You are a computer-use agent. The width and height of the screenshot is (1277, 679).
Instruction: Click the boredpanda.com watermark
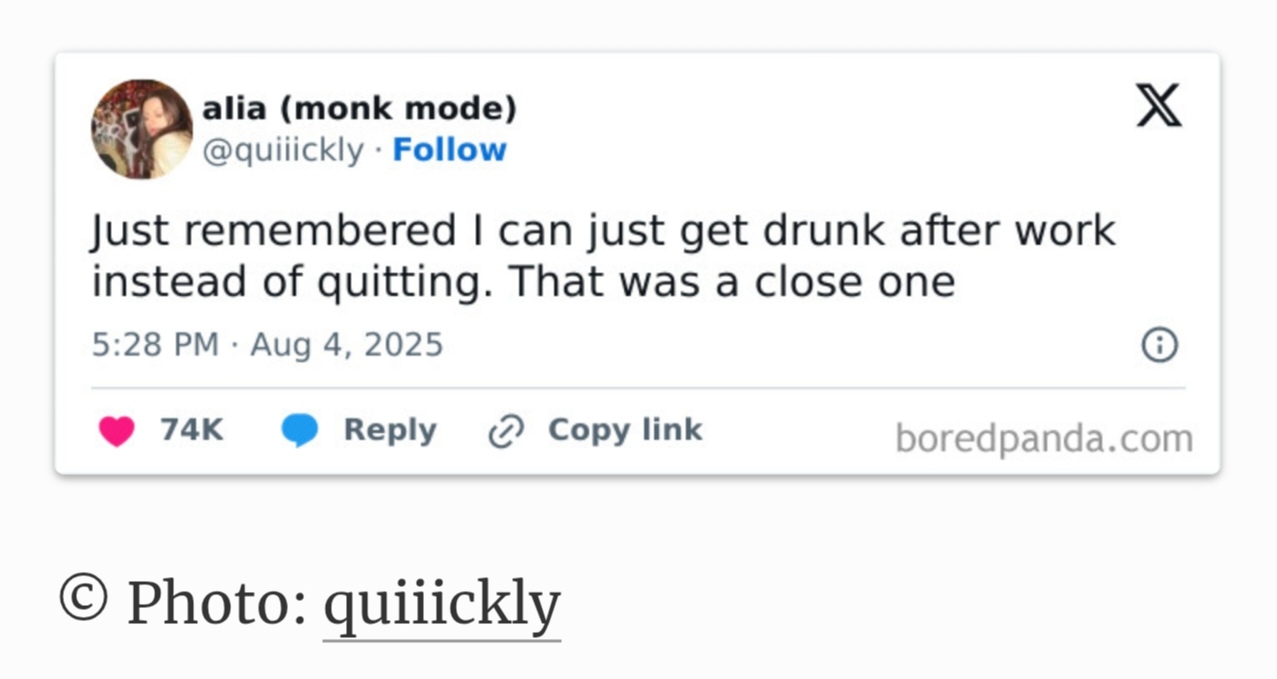click(1043, 438)
